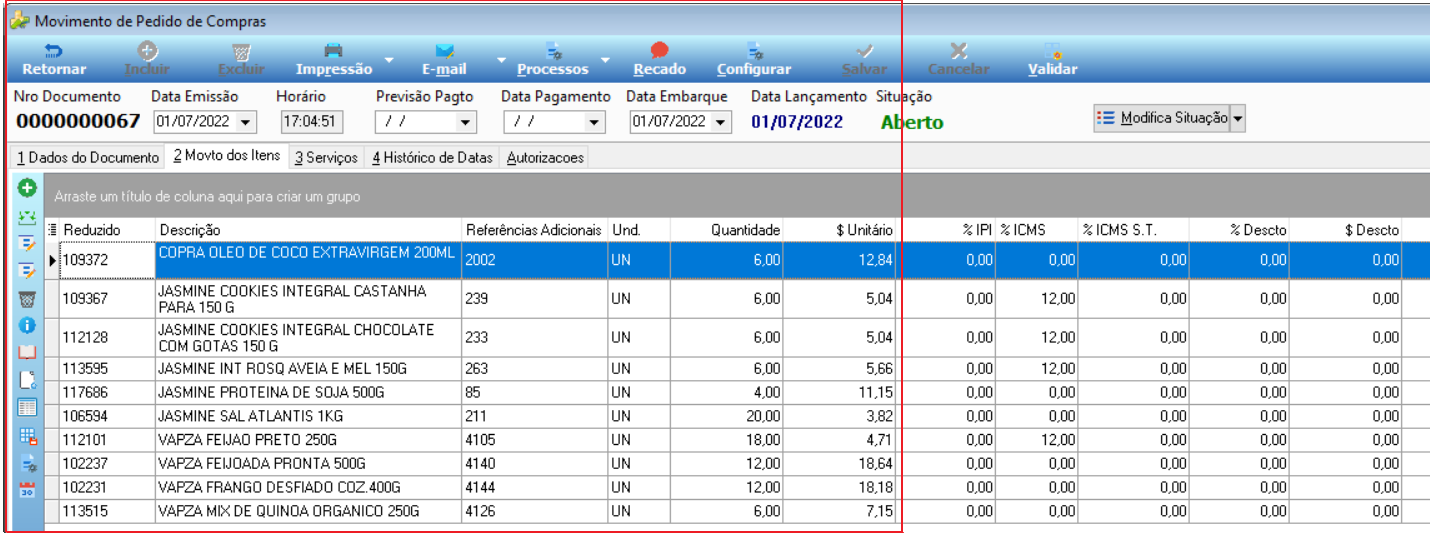1430x533 pixels.
Task: Sort by the Reduzido column header
Action: pyautogui.click(x=107, y=230)
